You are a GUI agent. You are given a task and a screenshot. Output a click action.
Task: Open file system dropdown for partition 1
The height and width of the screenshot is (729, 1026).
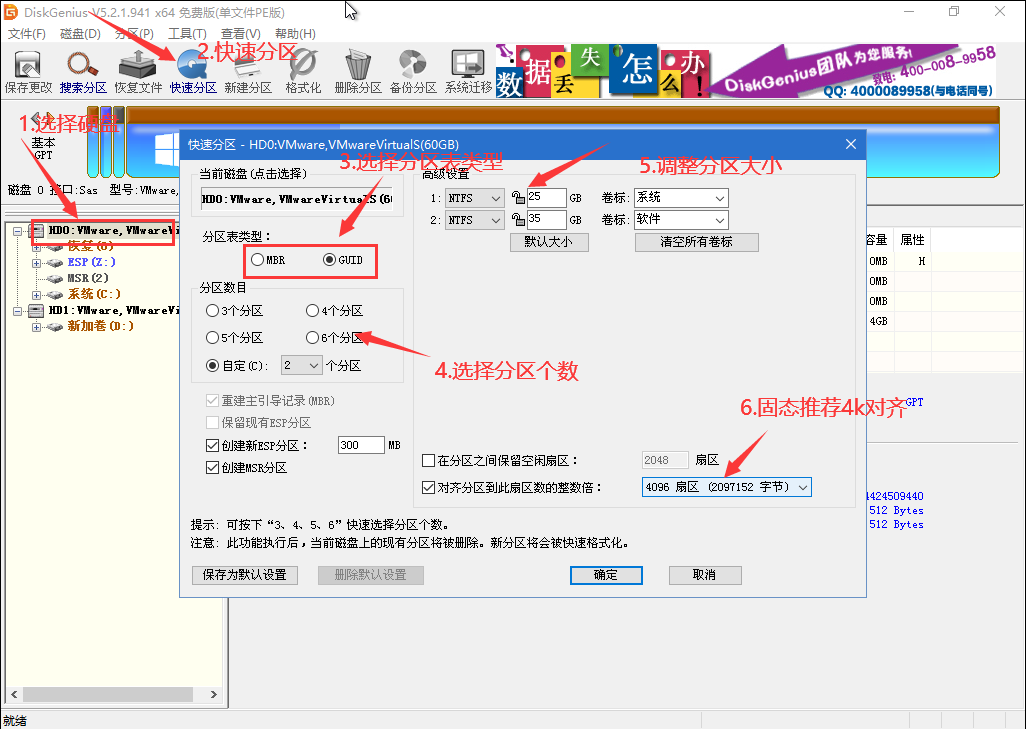pos(474,198)
